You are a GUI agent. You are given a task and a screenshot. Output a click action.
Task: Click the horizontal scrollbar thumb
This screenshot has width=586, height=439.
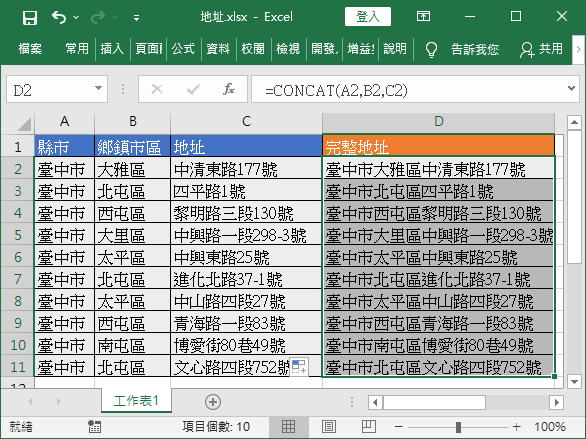click(x=434, y=402)
